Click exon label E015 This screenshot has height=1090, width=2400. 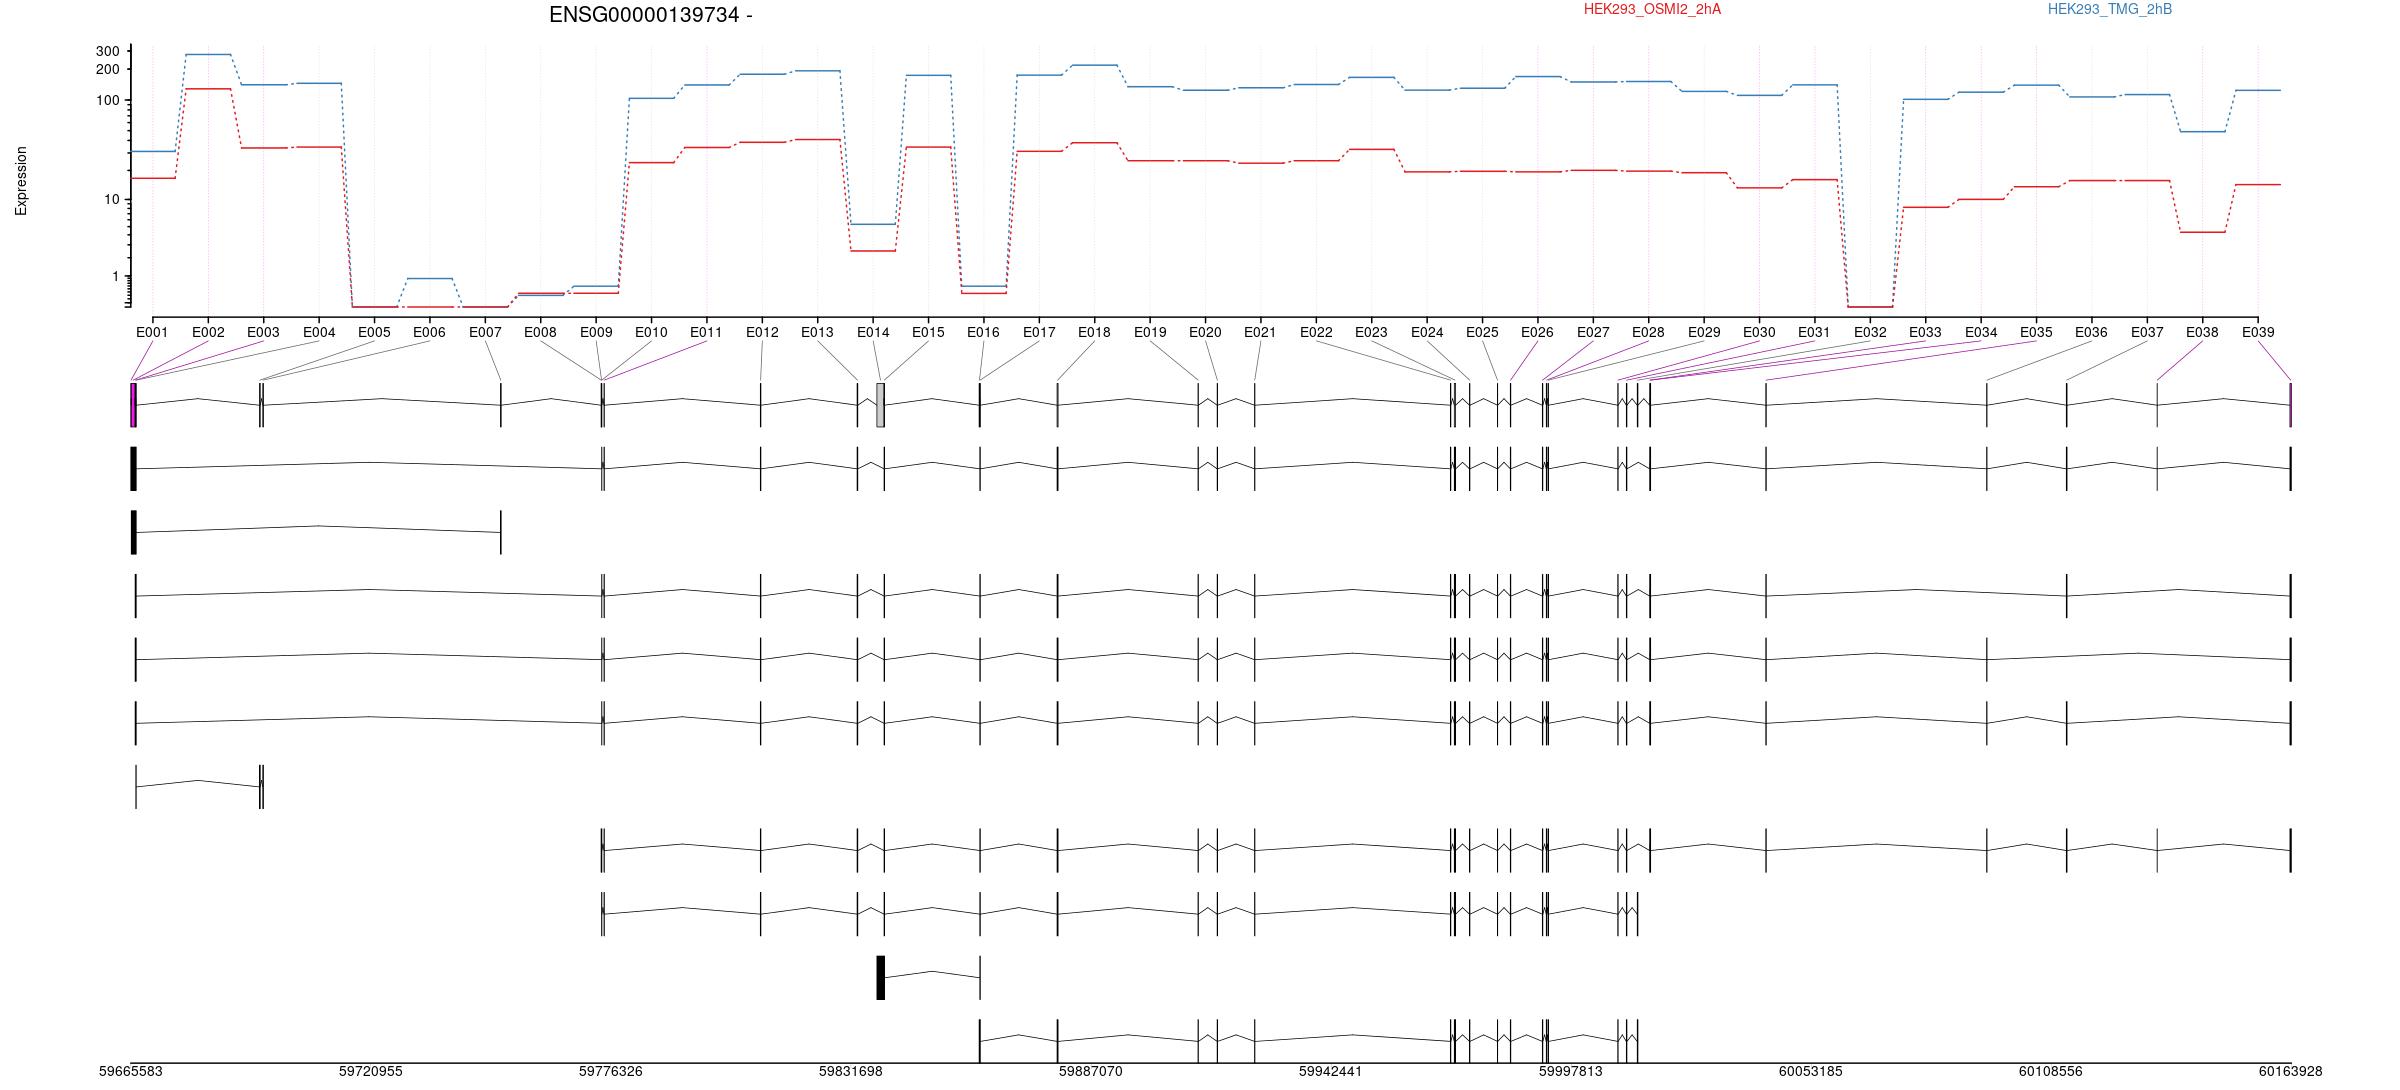click(928, 332)
